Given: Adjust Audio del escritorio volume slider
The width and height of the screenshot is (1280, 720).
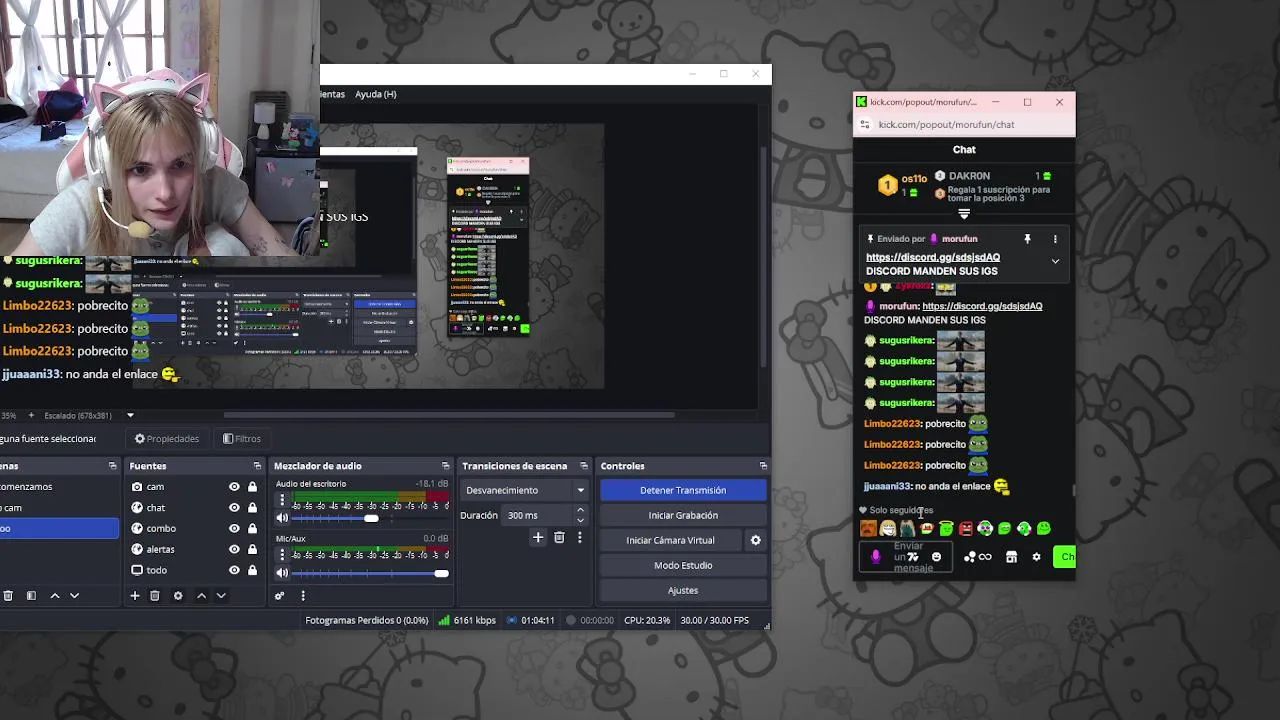Looking at the screenshot, I should pyautogui.click(x=371, y=518).
